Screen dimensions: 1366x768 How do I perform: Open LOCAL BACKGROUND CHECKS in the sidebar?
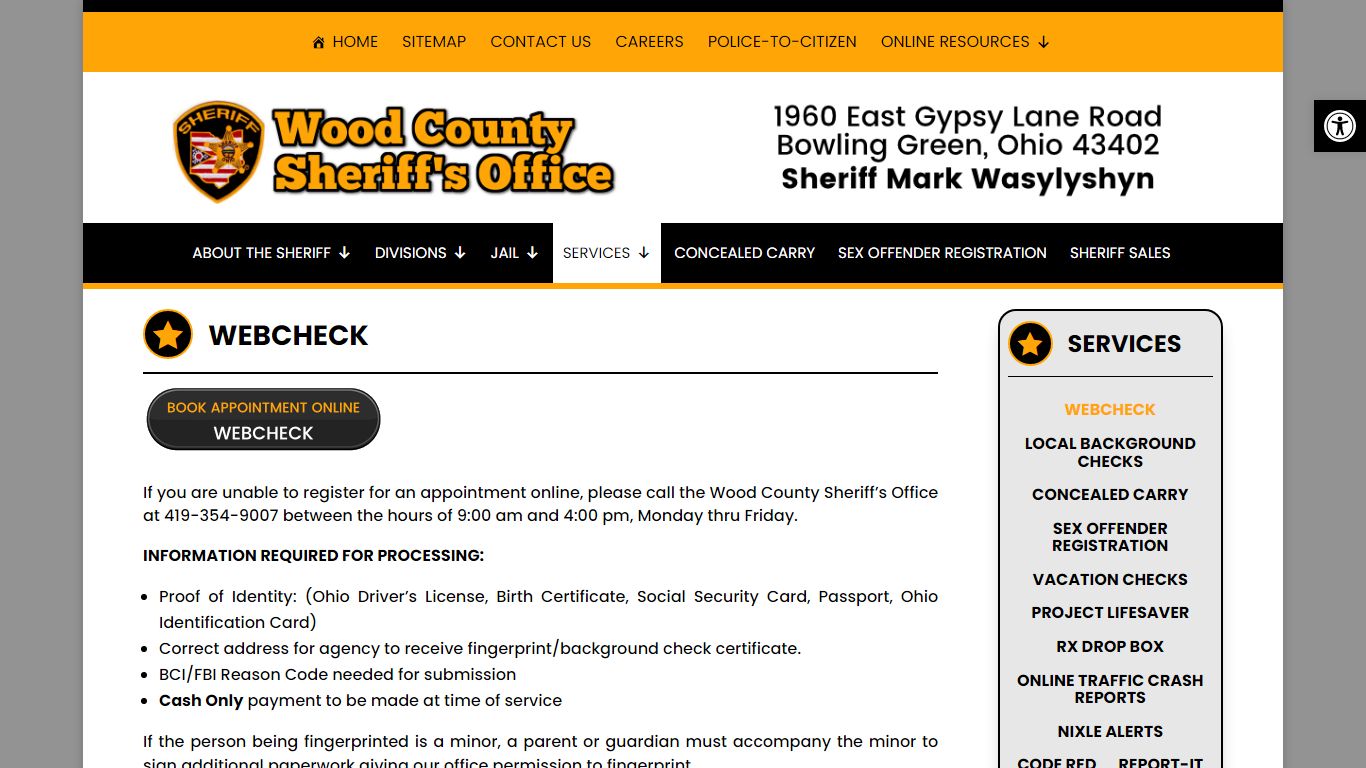[x=1110, y=452]
